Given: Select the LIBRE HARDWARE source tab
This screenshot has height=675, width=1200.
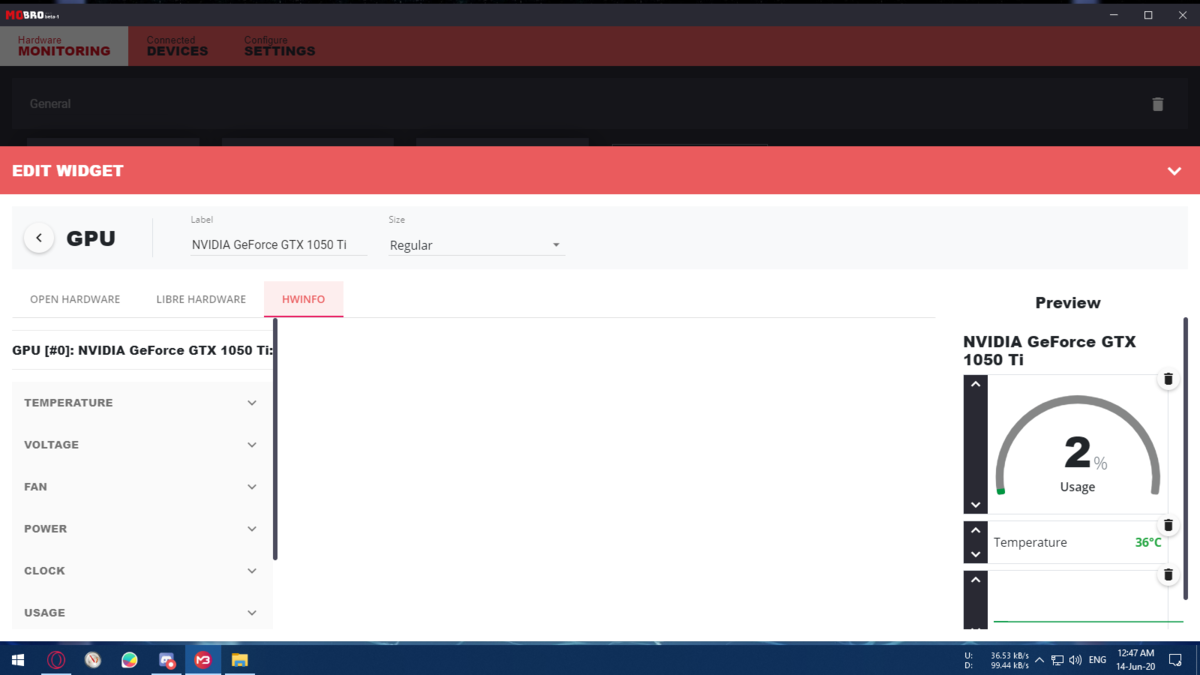Looking at the screenshot, I should (x=201, y=299).
